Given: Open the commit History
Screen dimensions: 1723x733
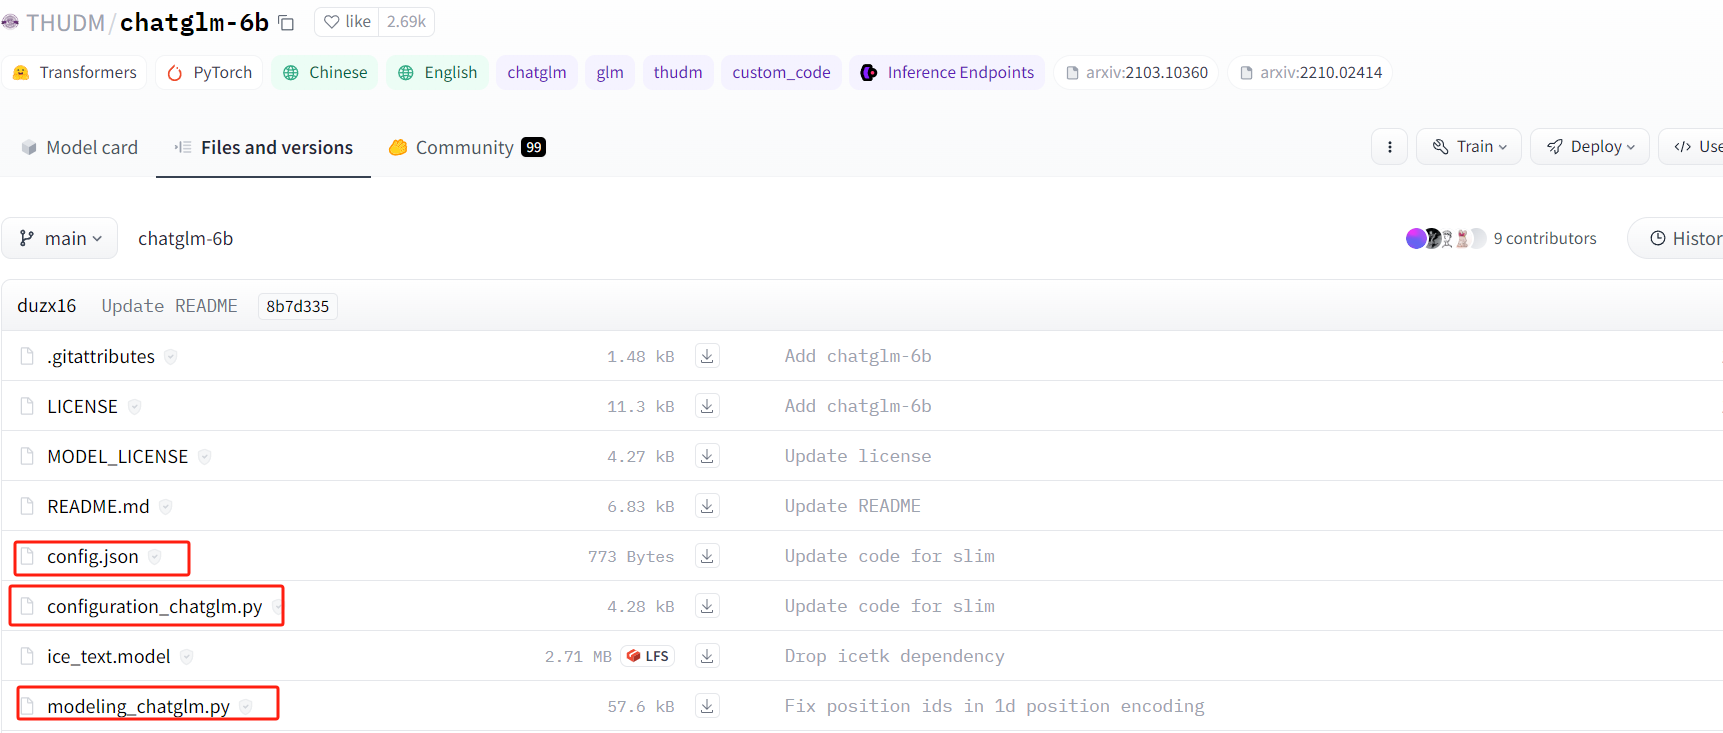Looking at the screenshot, I should [1676, 238].
